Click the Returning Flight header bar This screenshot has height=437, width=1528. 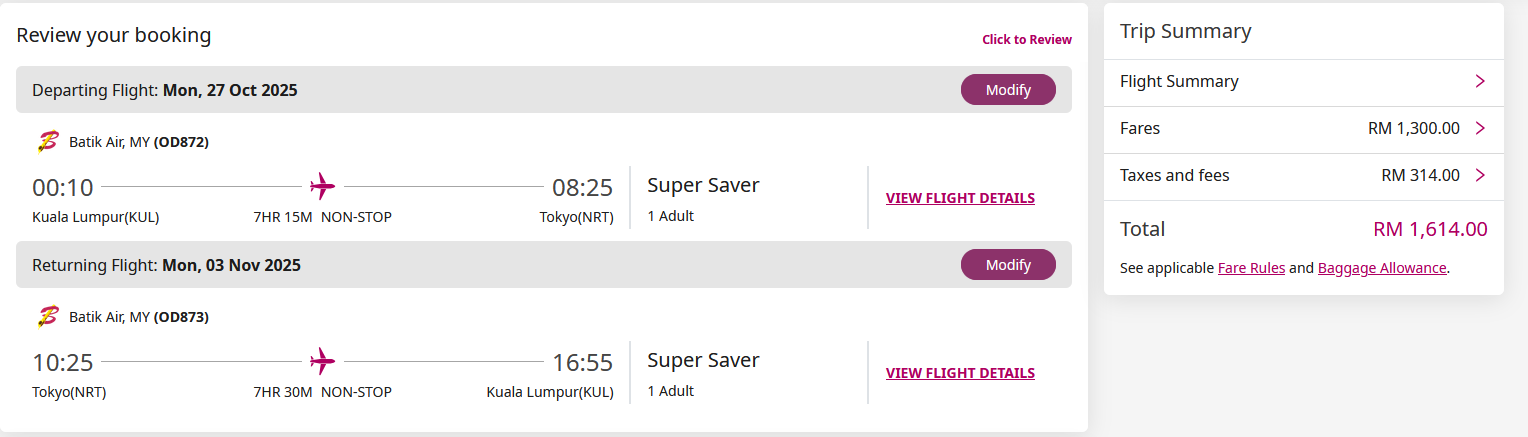click(x=544, y=265)
